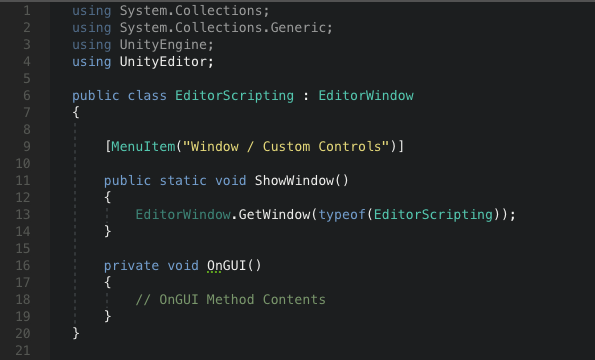Image resolution: width=595 pixels, height=360 pixels.
Task: Click the OnGUI method name with squiggle underline
Action: click(x=226, y=266)
